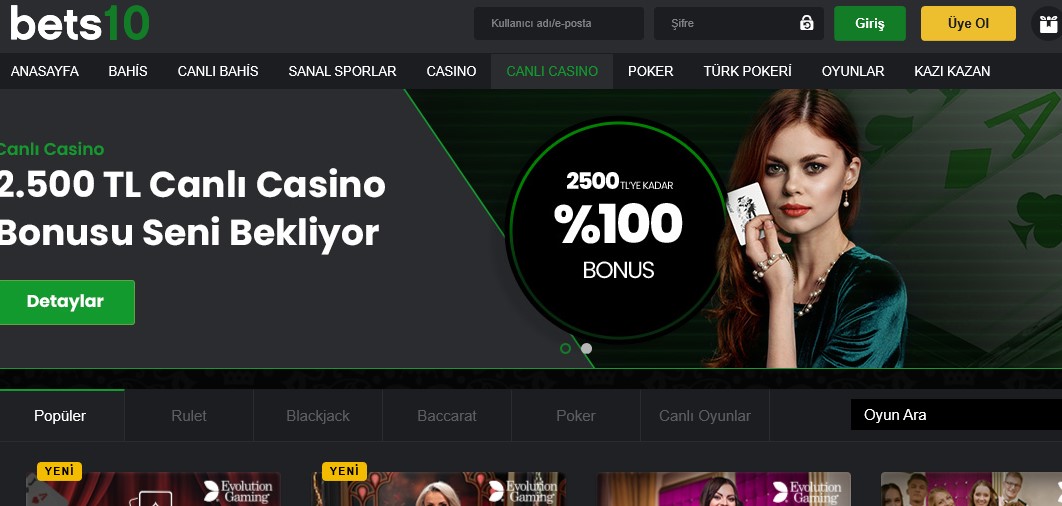The width and height of the screenshot is (1062, 506).
Task: Open the first YENİ Evolution Gaming thumbnail
Action: pos(153,488)
